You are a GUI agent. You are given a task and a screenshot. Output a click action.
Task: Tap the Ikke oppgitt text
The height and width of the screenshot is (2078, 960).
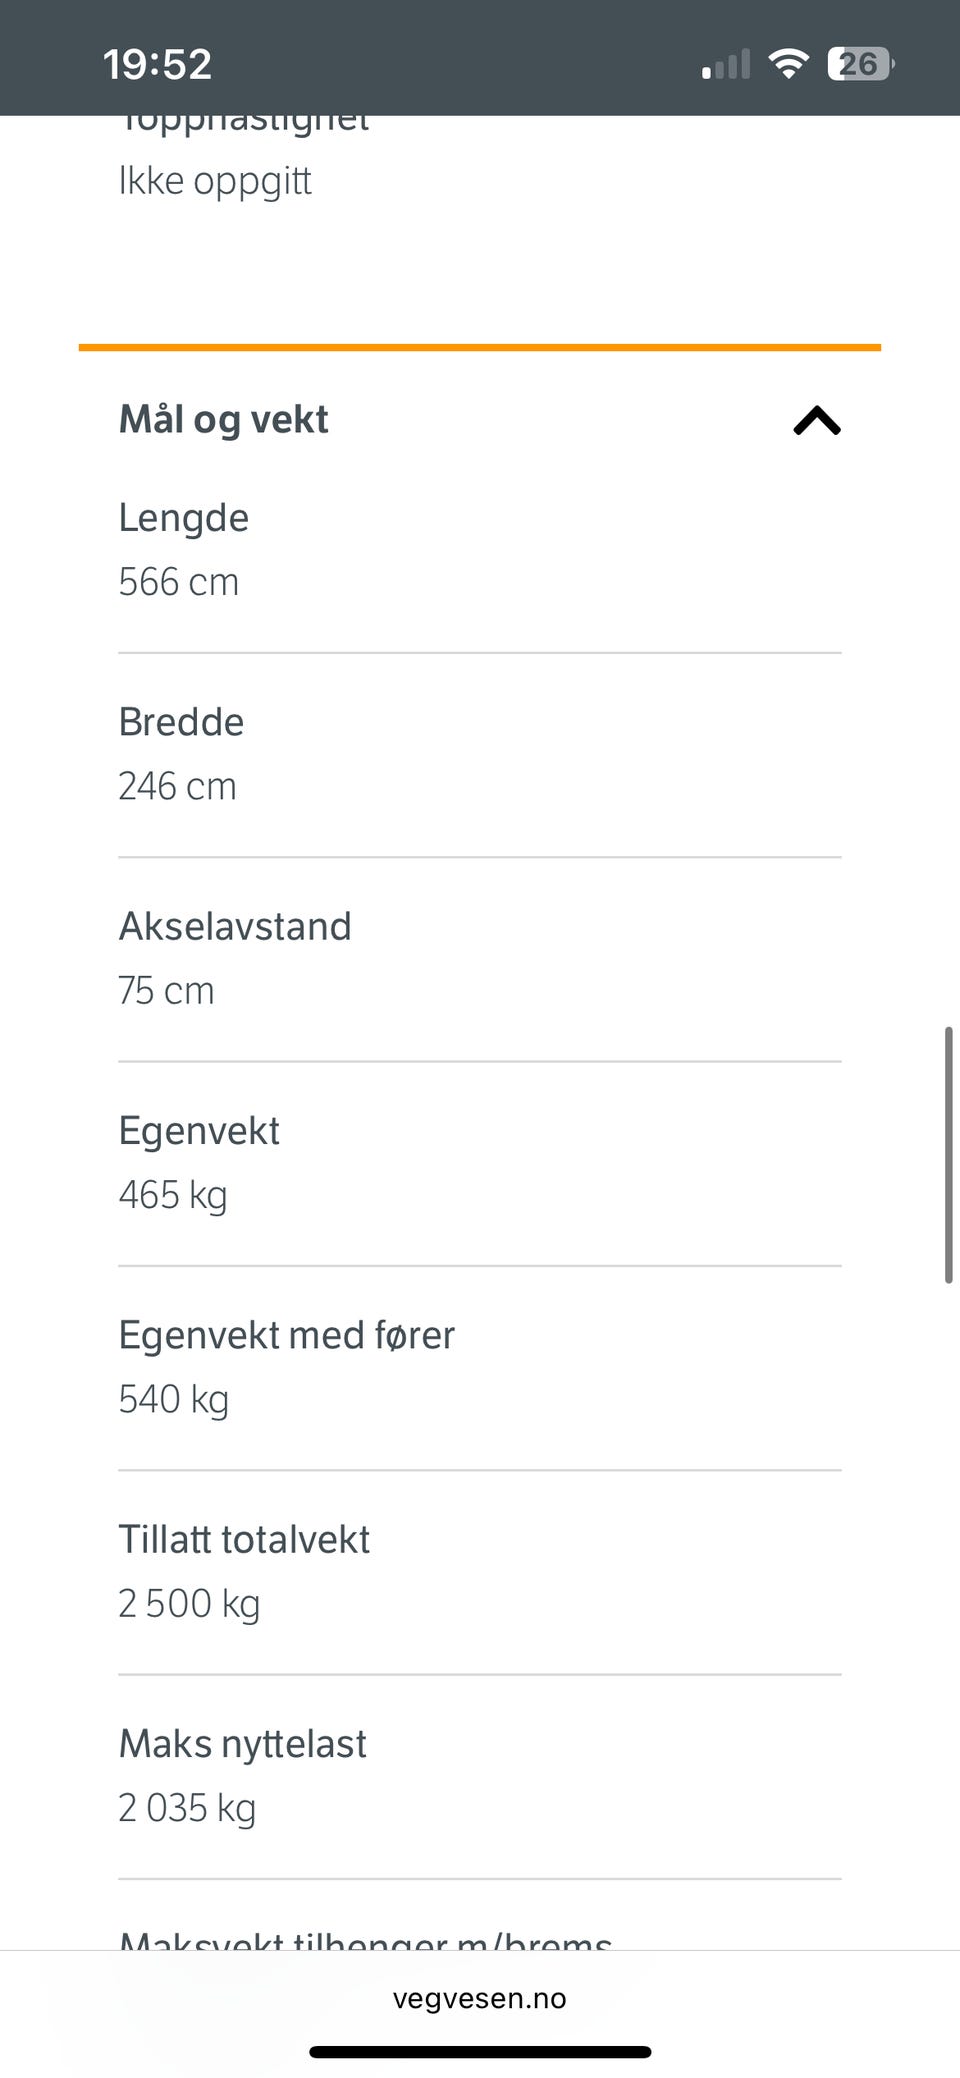(x=215, y=181)
